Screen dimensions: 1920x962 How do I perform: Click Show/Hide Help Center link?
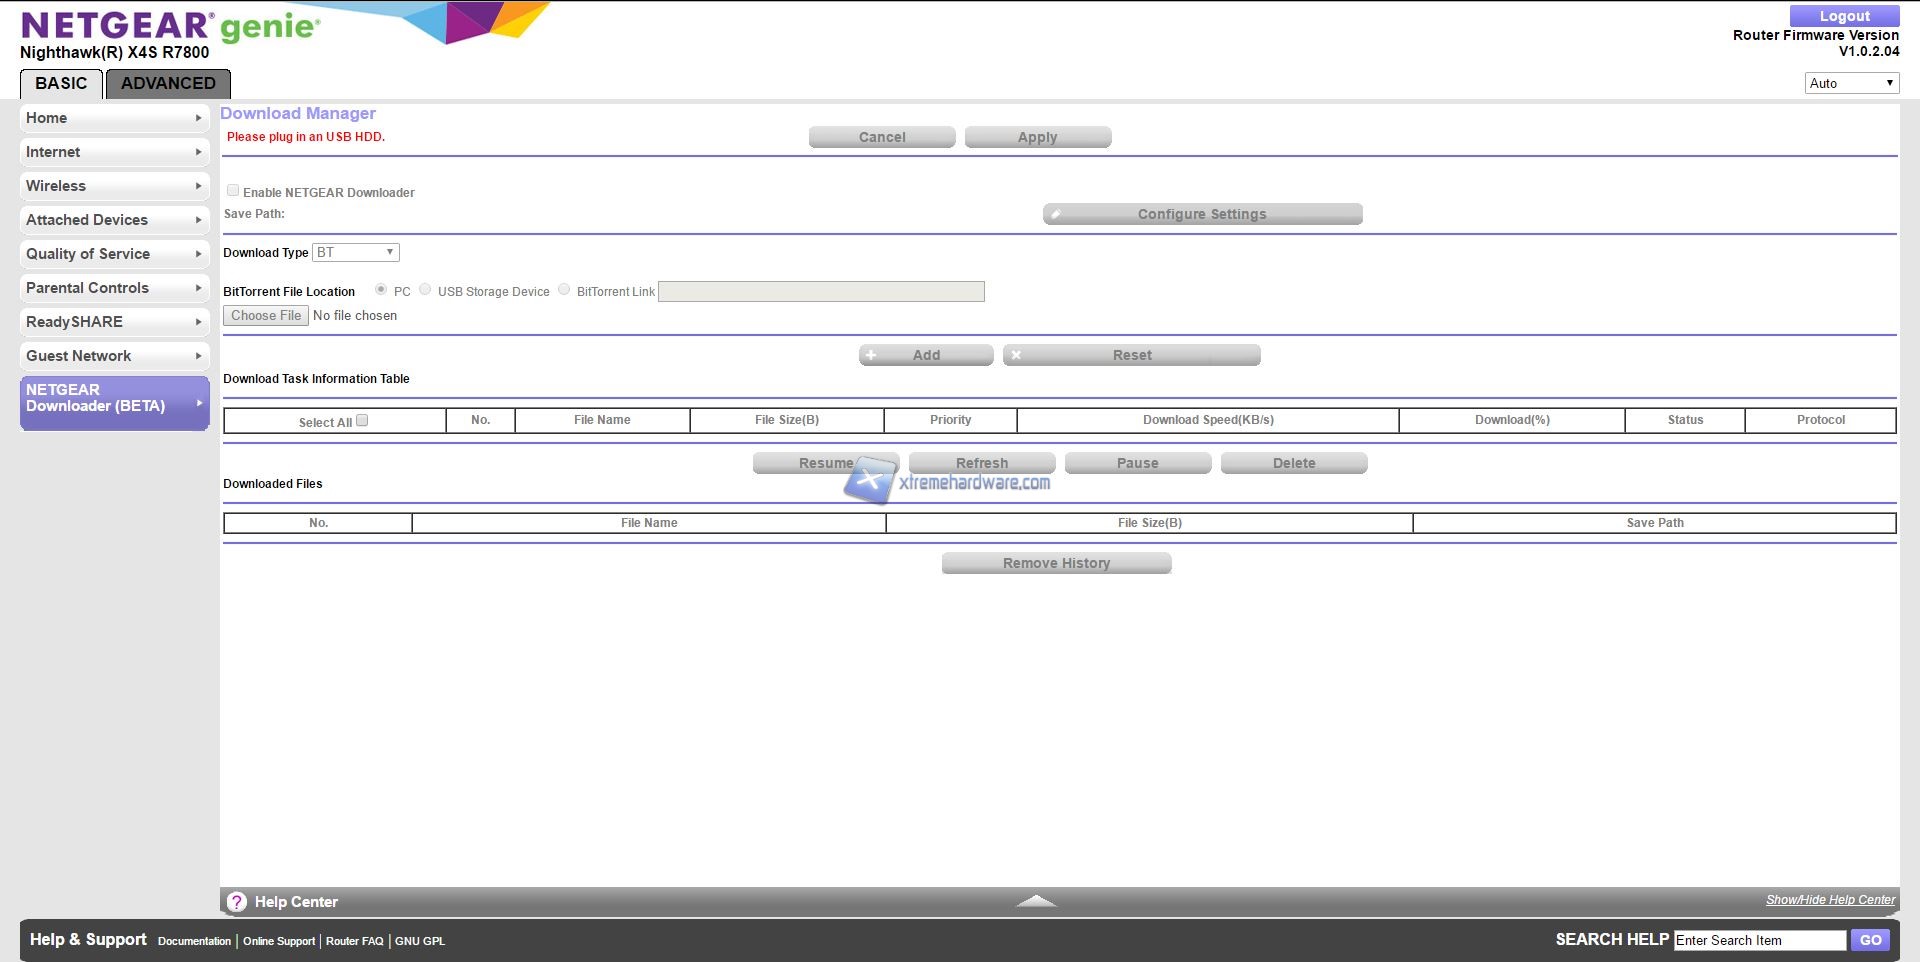(1830, 900)
